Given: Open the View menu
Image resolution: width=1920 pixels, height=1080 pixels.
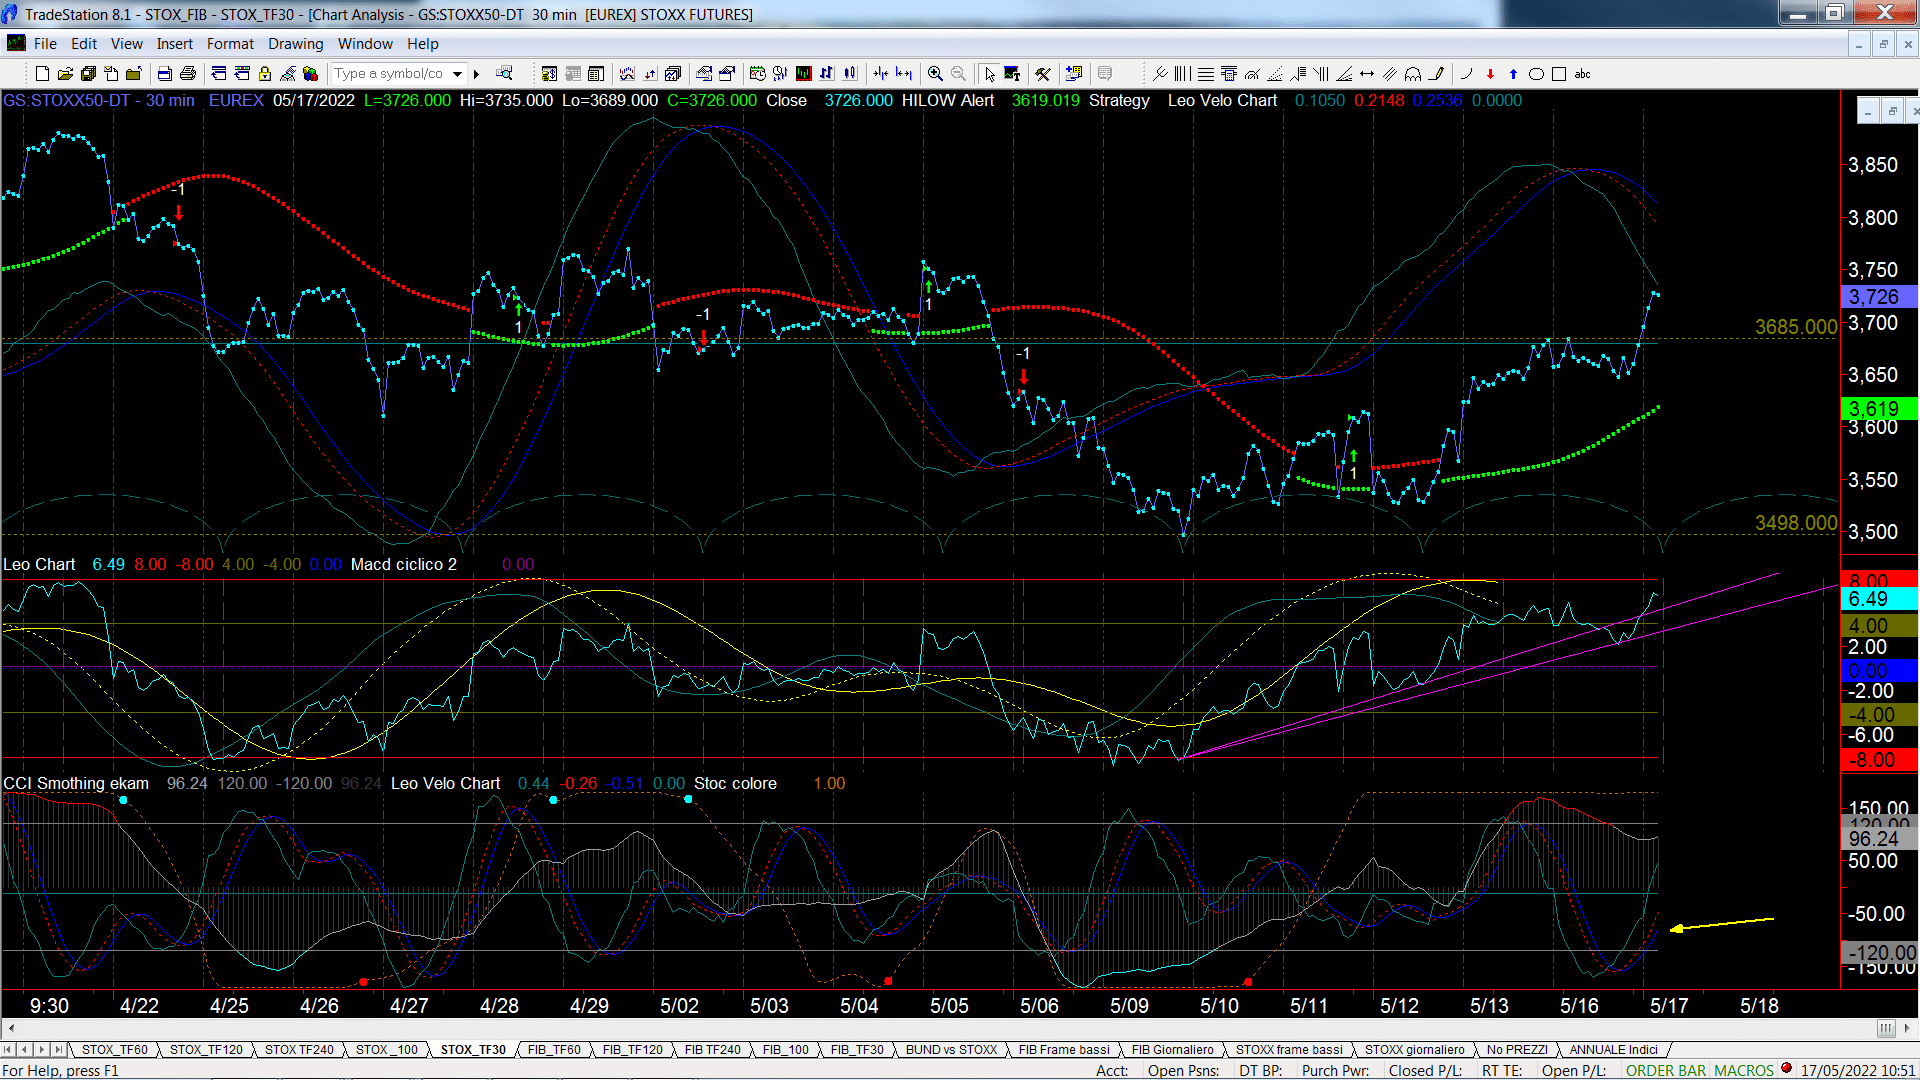Looking at the screenshot, I should [126, 44].
